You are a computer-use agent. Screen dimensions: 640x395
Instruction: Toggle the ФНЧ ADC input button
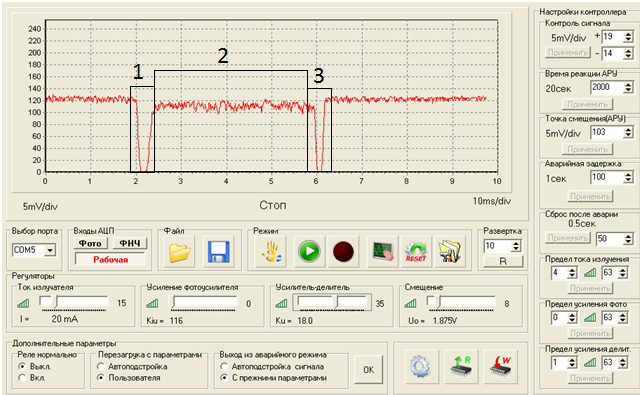coord(130,243)
